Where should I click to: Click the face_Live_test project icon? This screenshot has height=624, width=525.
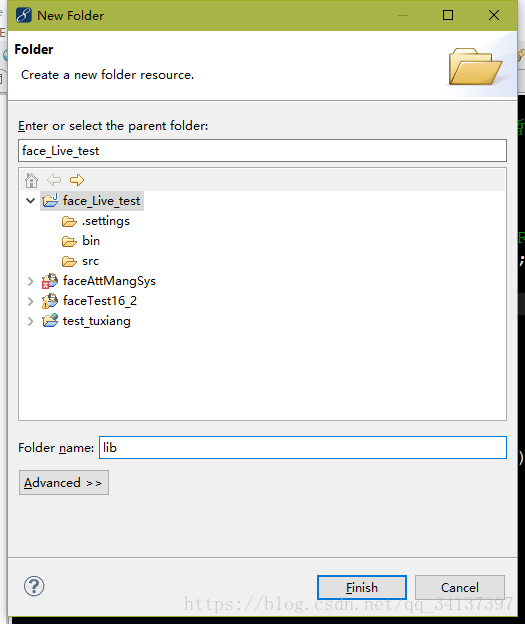pos(50,201)
